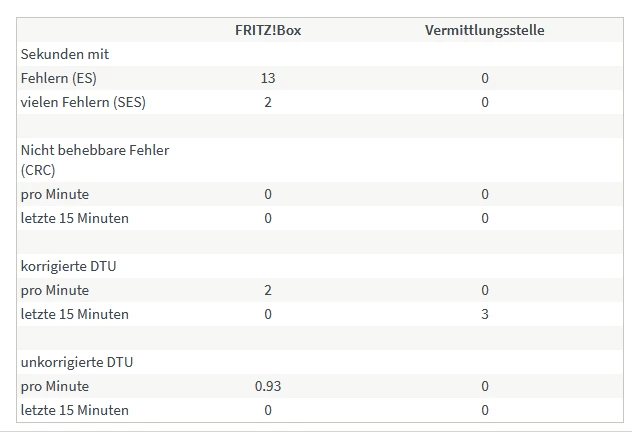The image size is (632, 440).
Task: Click "letzte 15 Minuten" under the CRC section
Action: [x=75, y=218]
